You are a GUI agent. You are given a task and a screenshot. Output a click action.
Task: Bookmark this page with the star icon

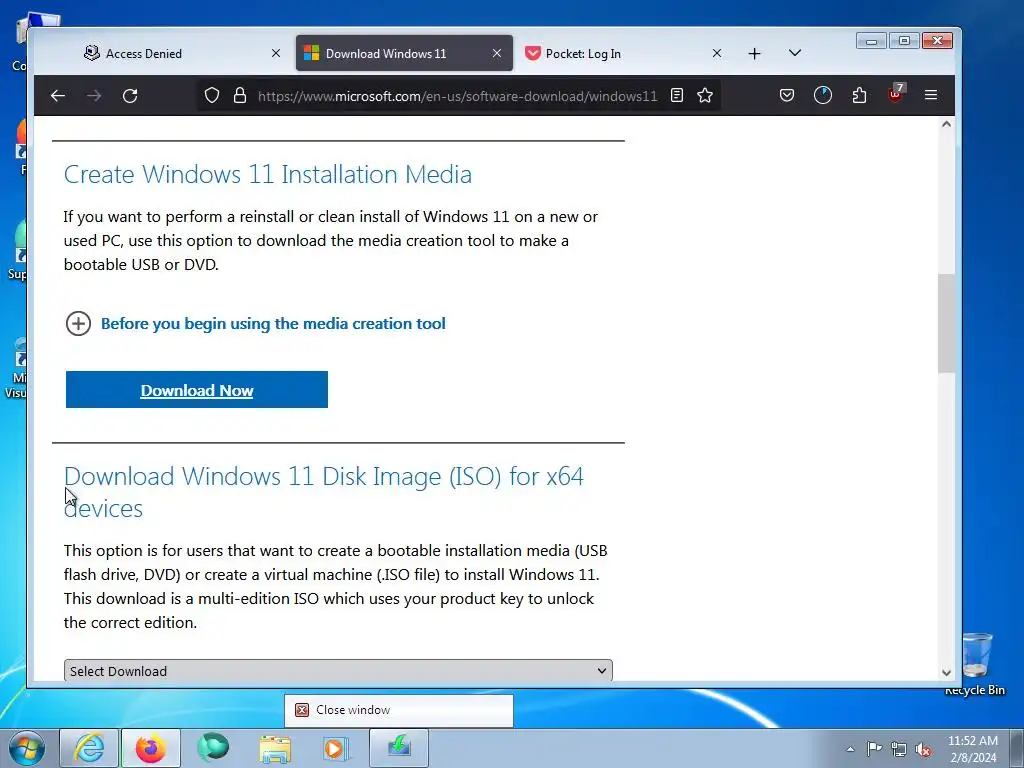705,95
